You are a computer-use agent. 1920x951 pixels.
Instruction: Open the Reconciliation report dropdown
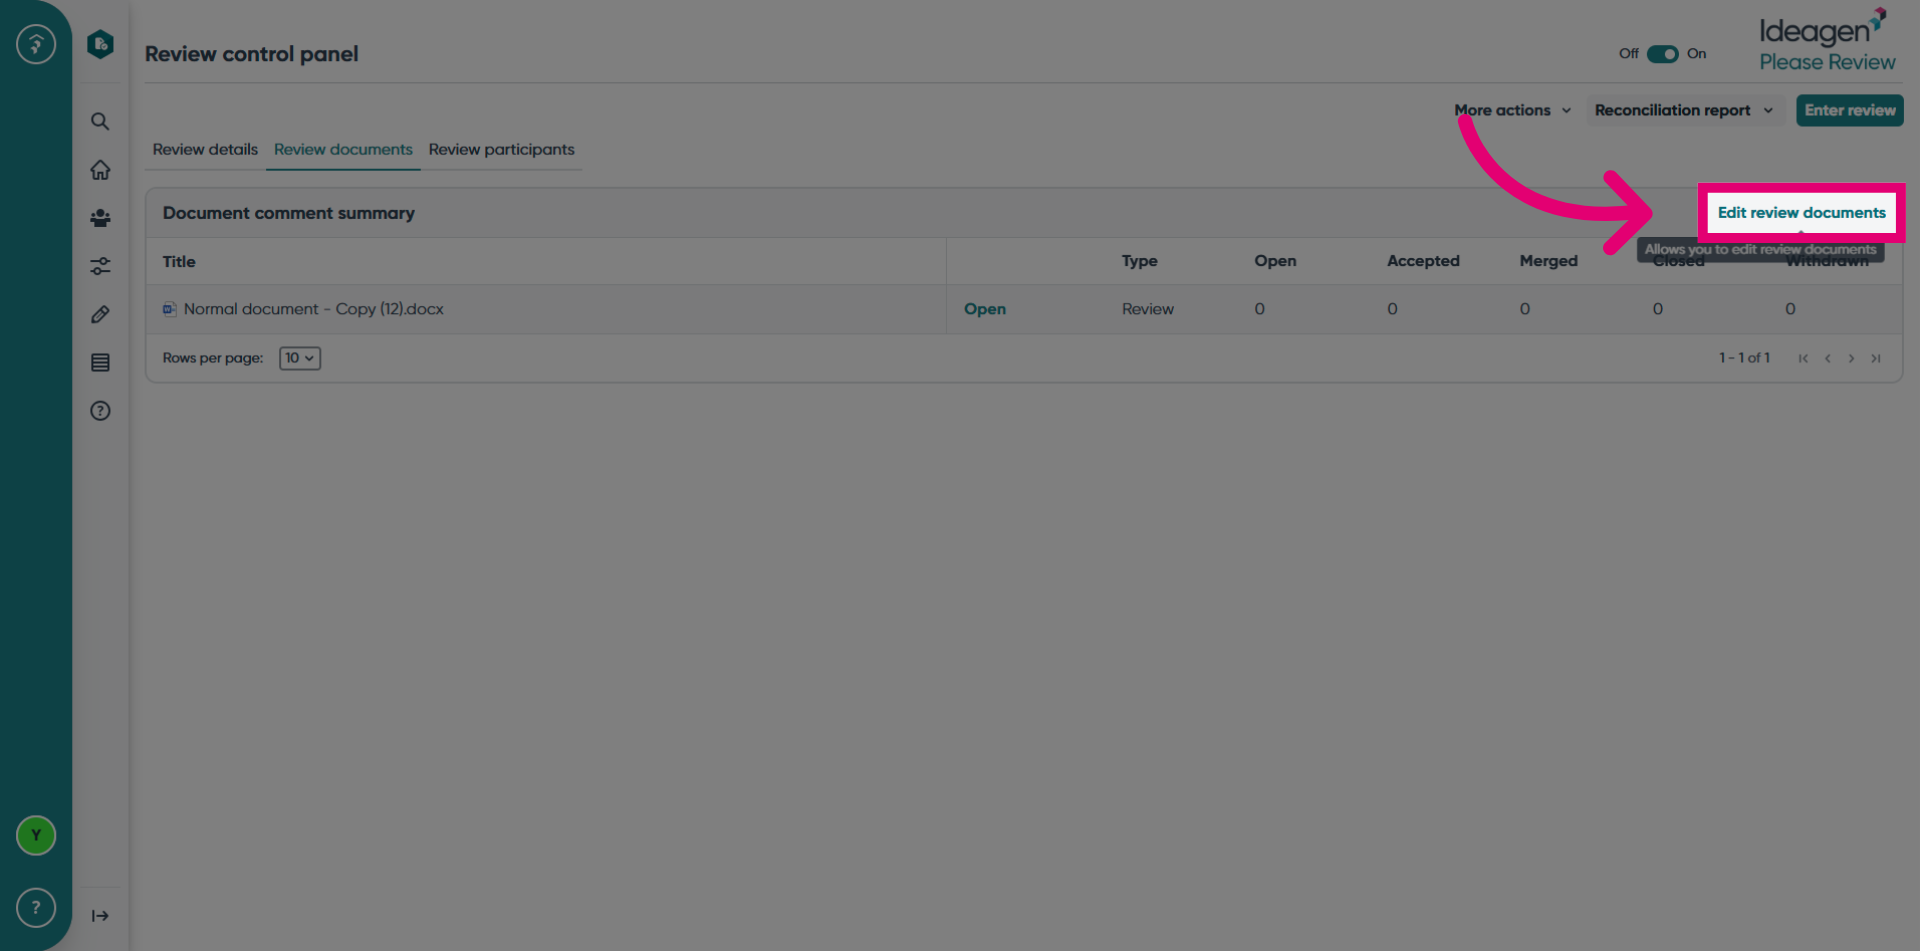pyautogui.click(x=1684, y=110)
